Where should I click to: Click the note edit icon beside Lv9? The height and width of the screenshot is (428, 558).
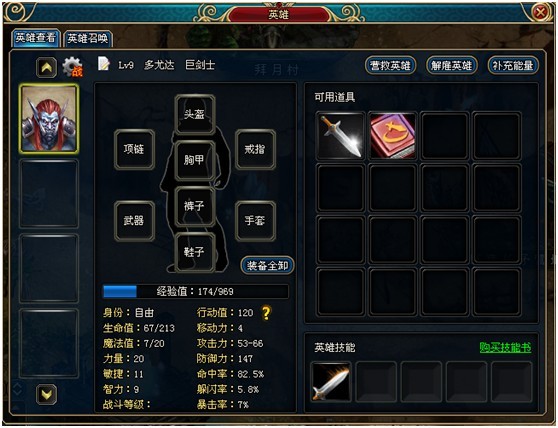pyautogui.click(x=103, y=64)
